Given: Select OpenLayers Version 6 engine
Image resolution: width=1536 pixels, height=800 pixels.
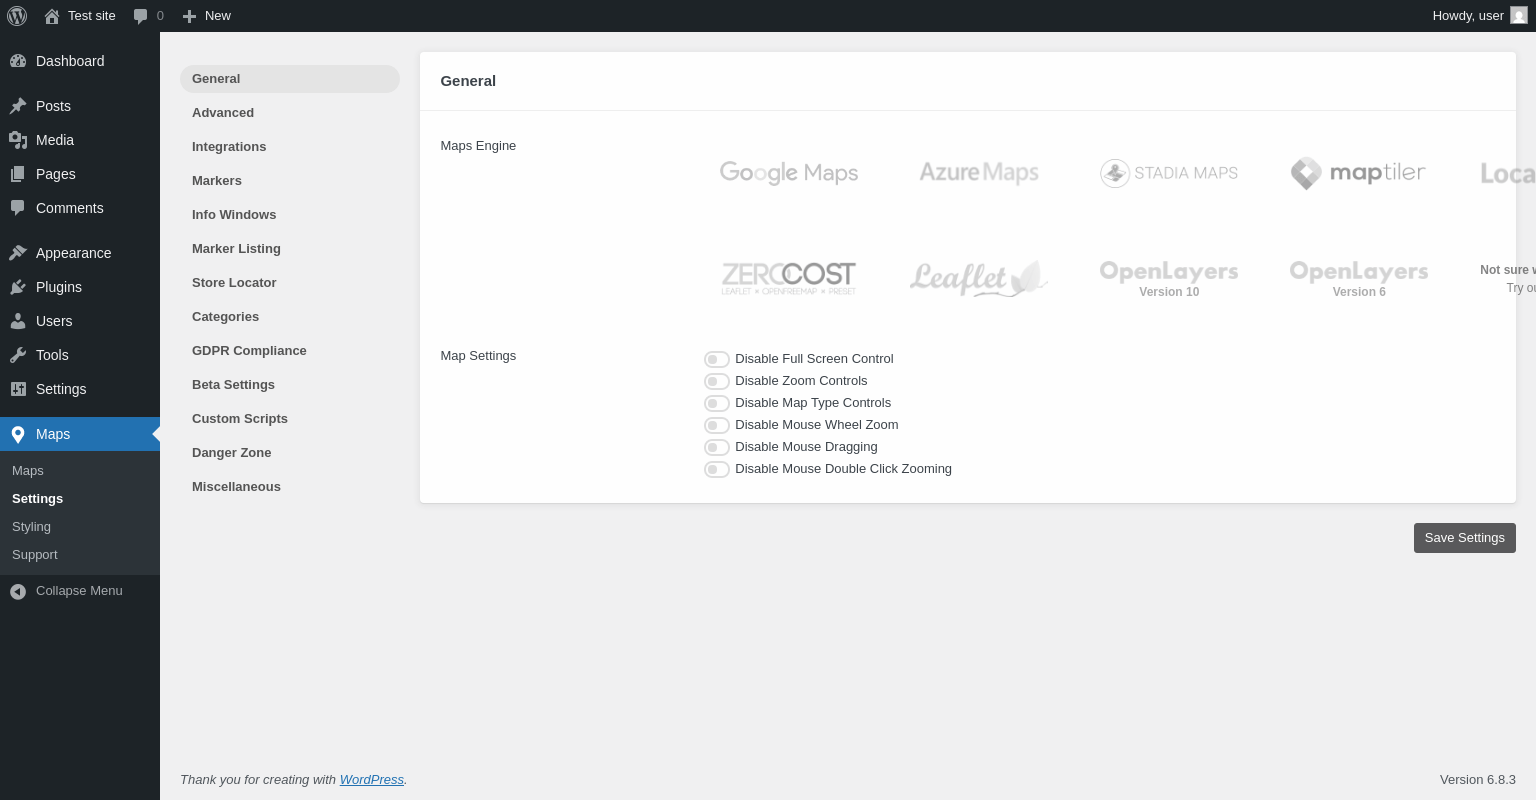Looking at the screenshot, I should 1359,278.
